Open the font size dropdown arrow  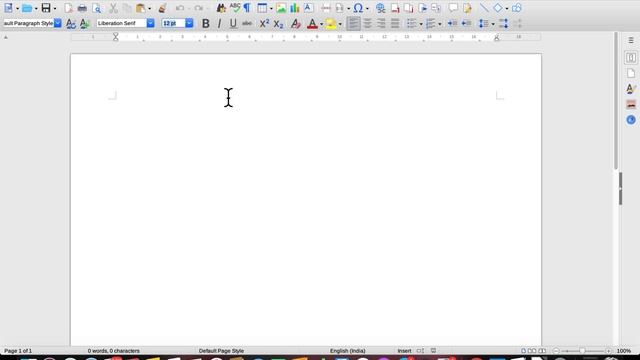pos(189,23)
